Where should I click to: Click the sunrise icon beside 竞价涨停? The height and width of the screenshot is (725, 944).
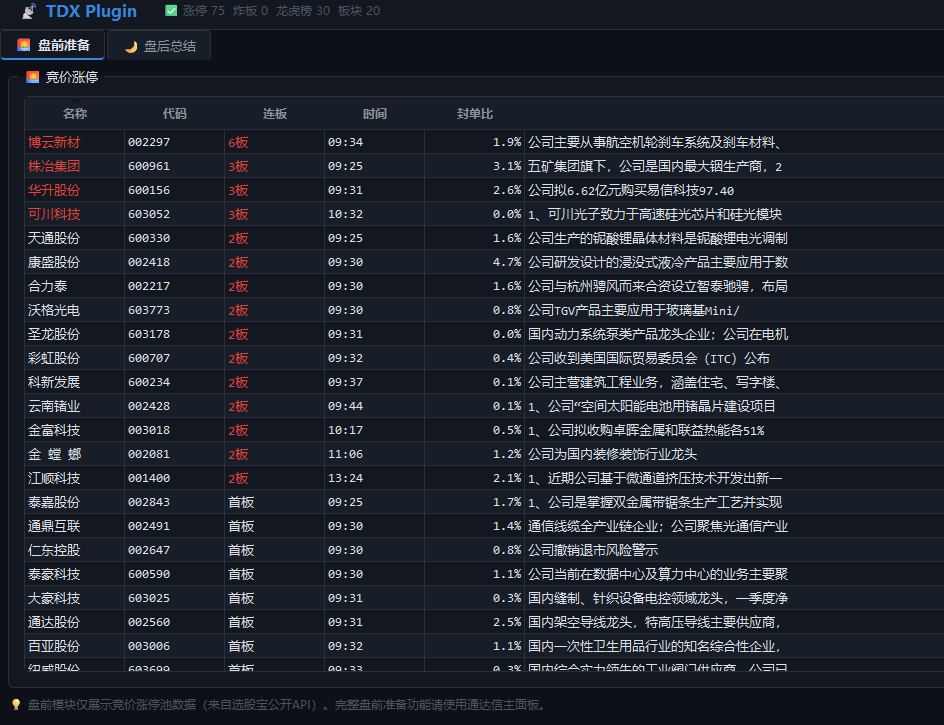pyautogui.click(x=33, y=77)
